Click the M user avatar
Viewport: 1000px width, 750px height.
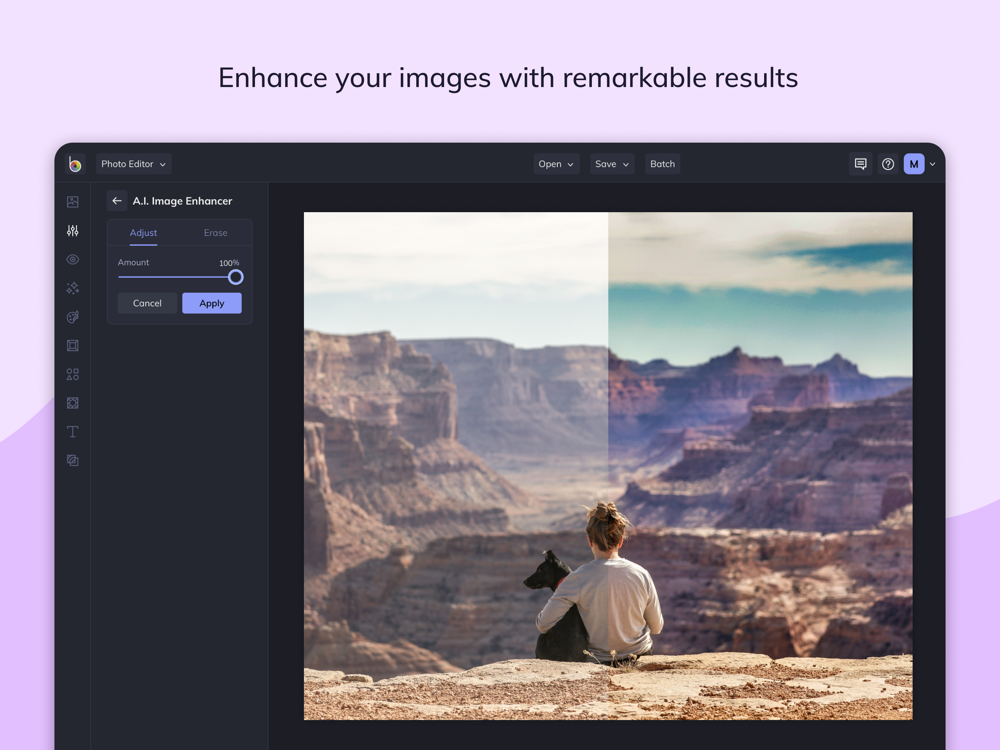[x=914, y=164]
